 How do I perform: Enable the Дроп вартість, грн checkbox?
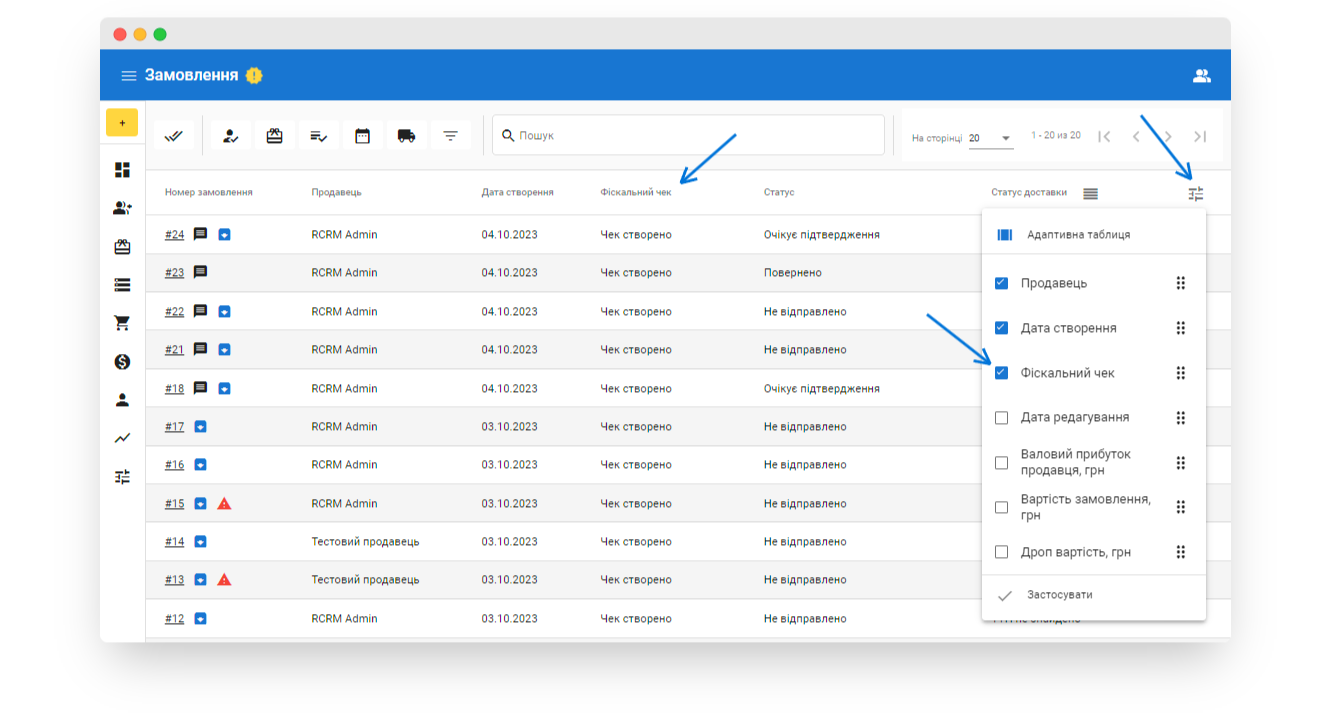1001,552
